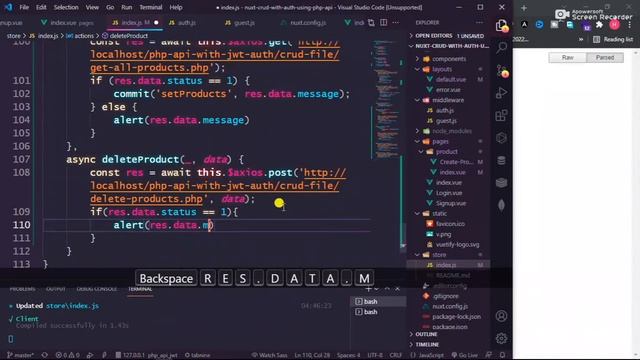This screenshot has width=640, height=360.
Task: Switch to Problems panel tab
Action: [x=22, y=289]
